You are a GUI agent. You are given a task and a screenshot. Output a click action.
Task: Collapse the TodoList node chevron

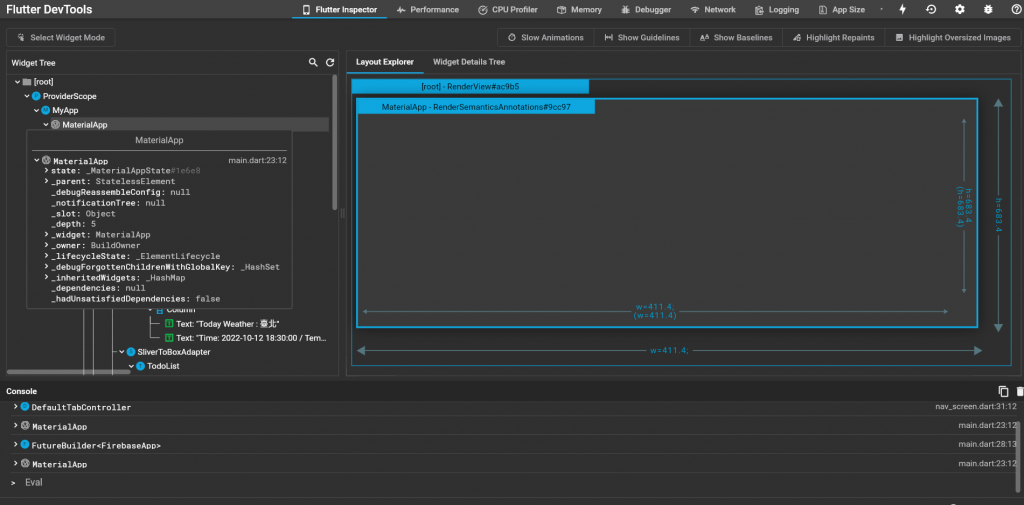point(131,366)
